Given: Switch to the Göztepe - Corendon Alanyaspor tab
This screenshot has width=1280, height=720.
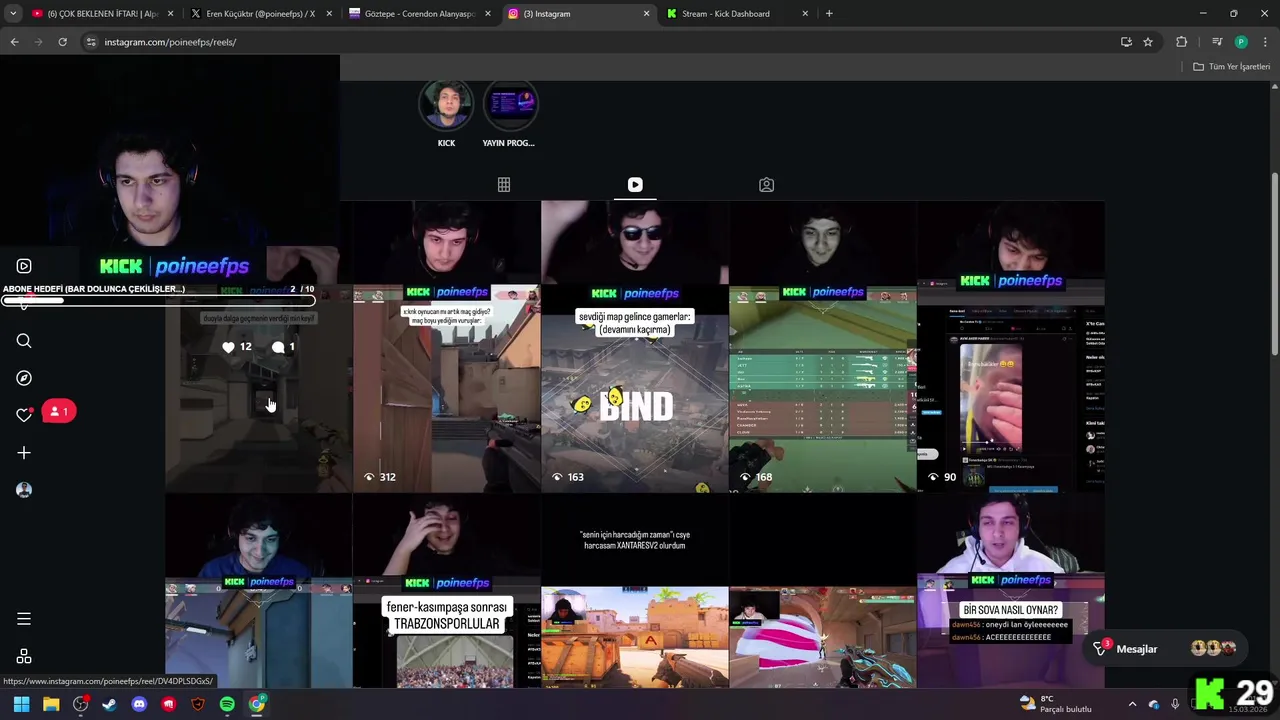Looking at the screenshot, I should 419,14.
